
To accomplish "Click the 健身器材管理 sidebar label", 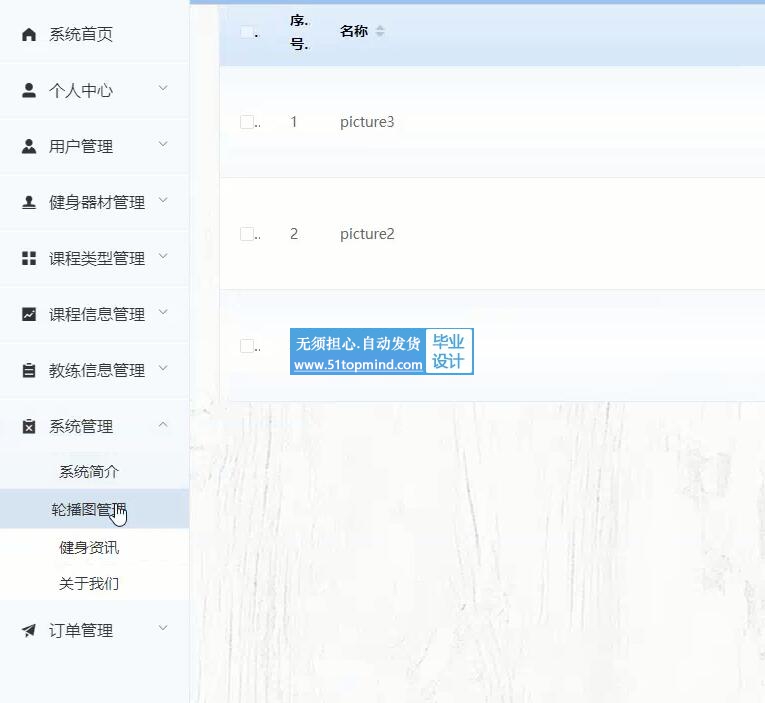I will 97,202.
